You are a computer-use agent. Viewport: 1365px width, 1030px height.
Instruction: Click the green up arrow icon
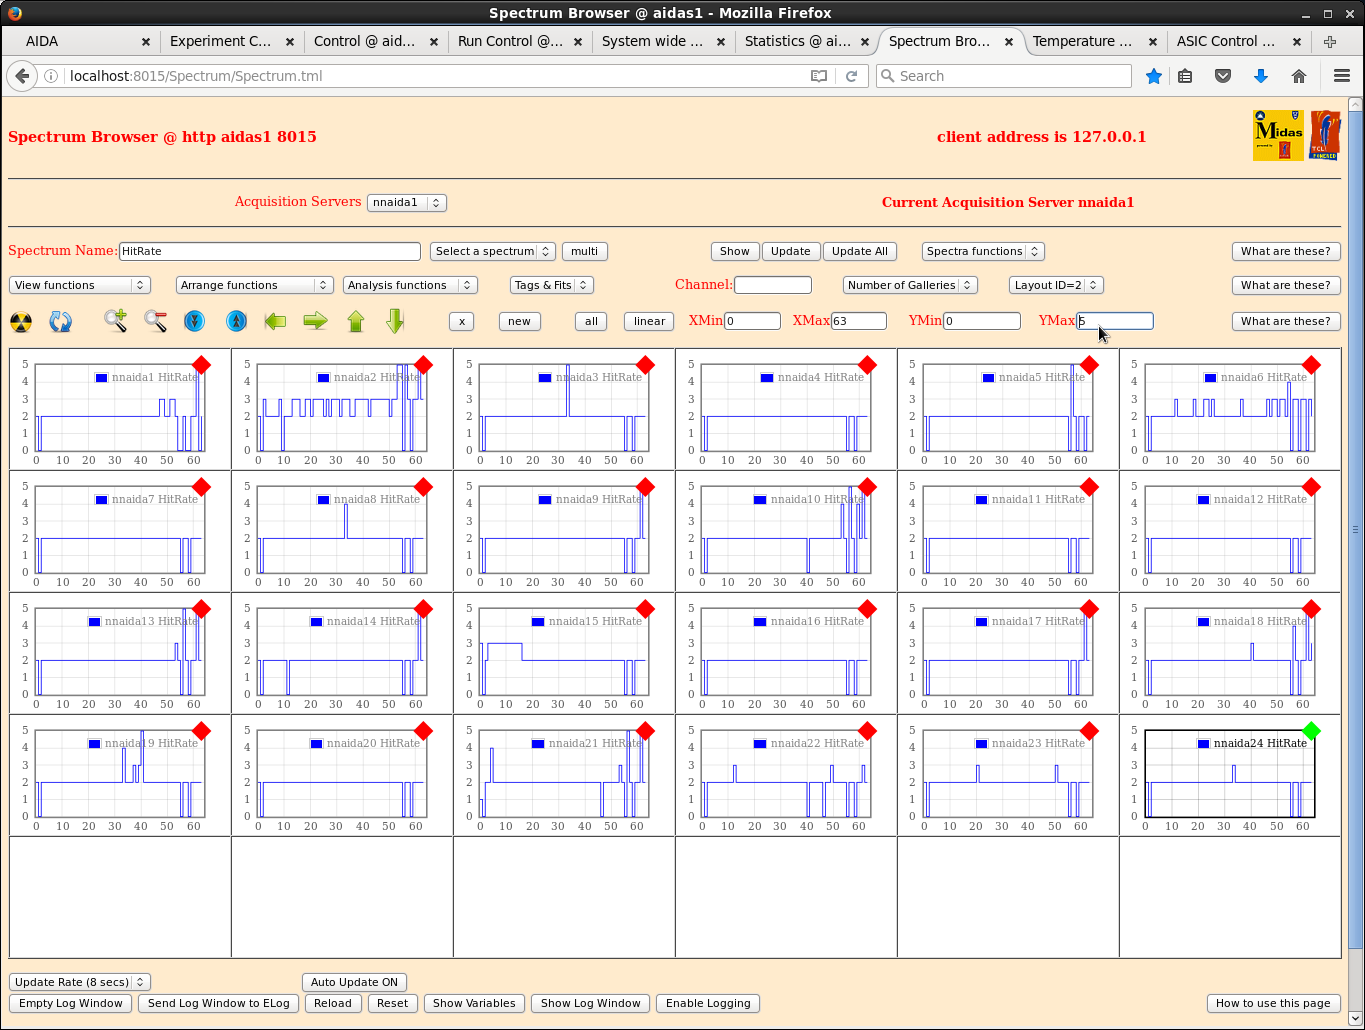pos(356,321)
